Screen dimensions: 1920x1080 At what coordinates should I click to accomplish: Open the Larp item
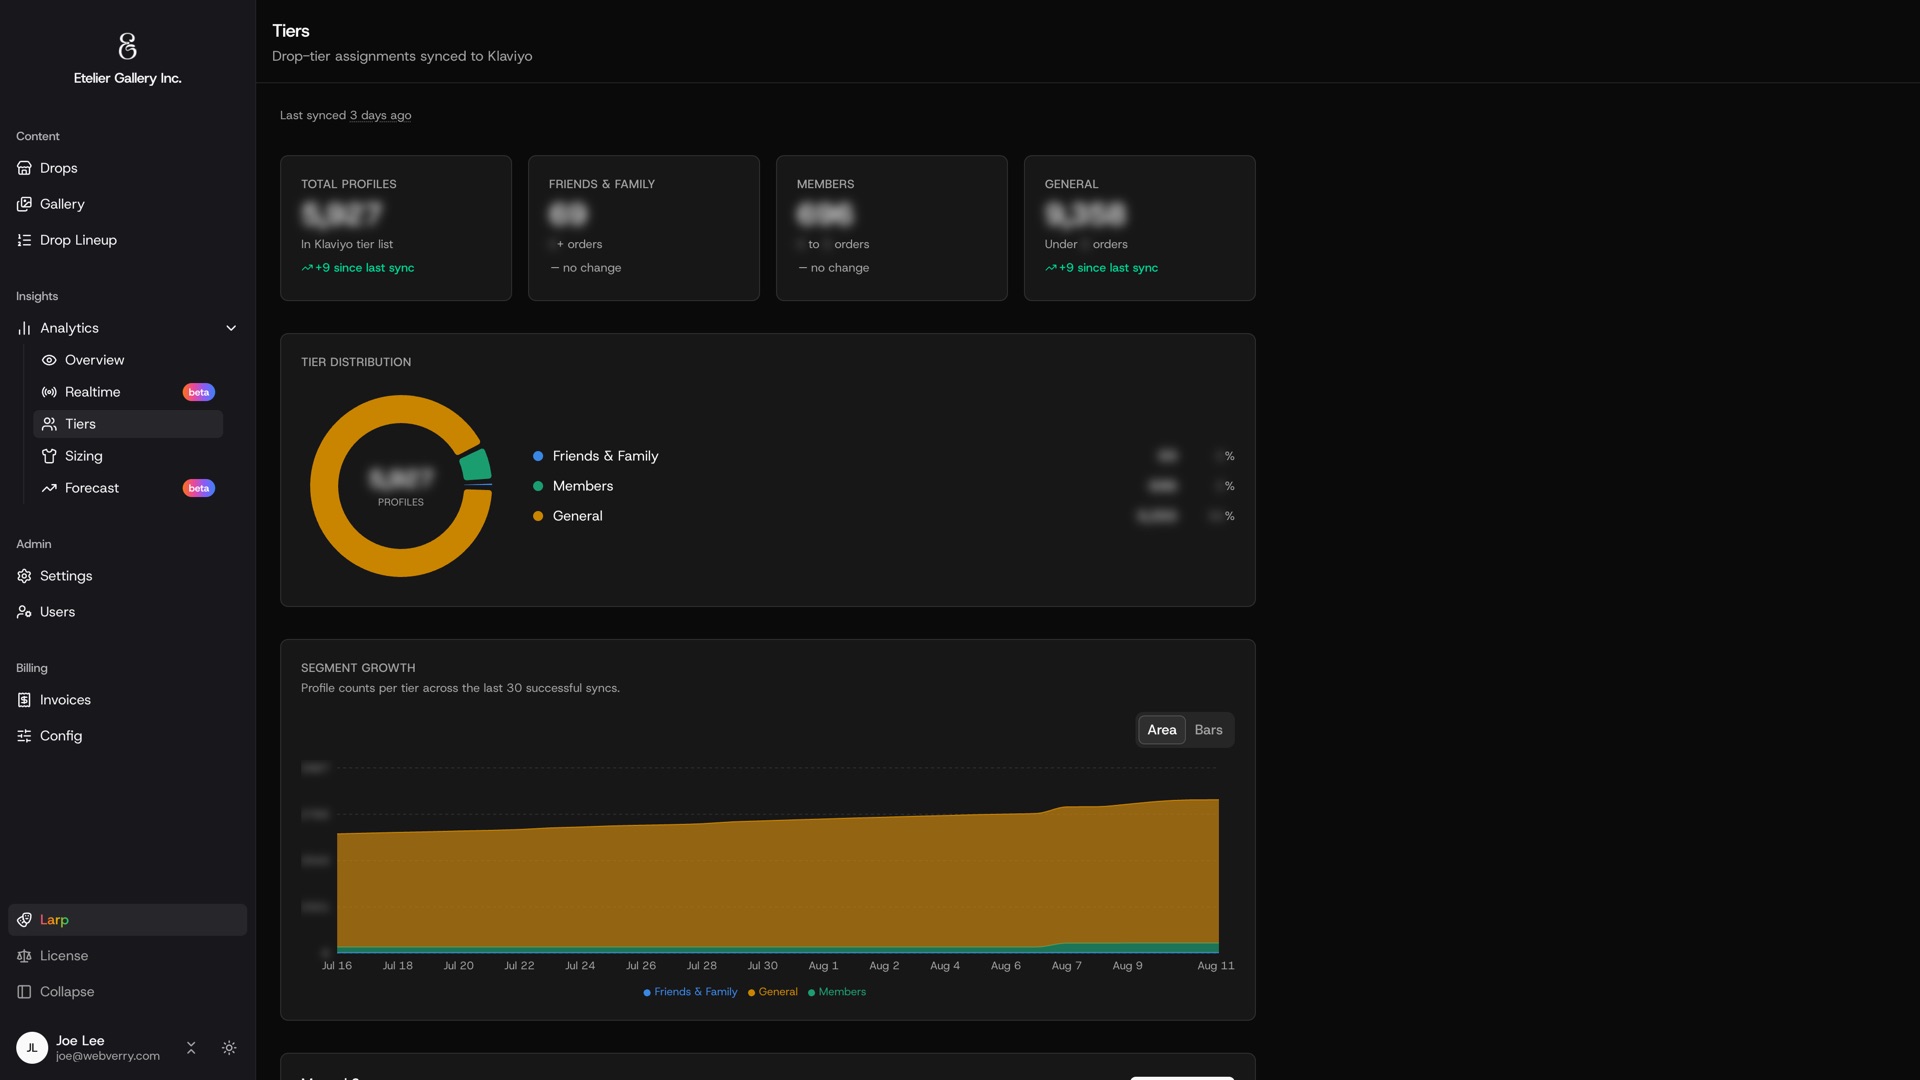(x=127, y=920)
